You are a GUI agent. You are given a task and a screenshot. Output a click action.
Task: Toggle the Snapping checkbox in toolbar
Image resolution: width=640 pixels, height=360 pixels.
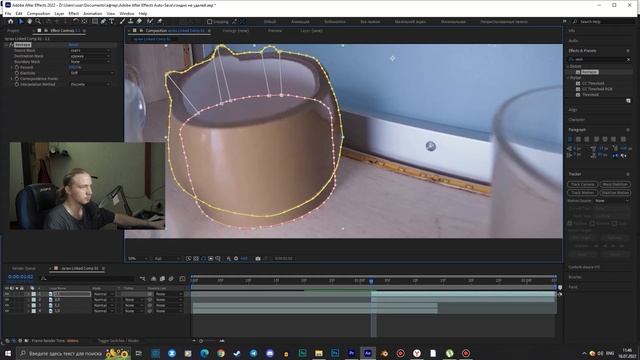[x=210, y=21]
